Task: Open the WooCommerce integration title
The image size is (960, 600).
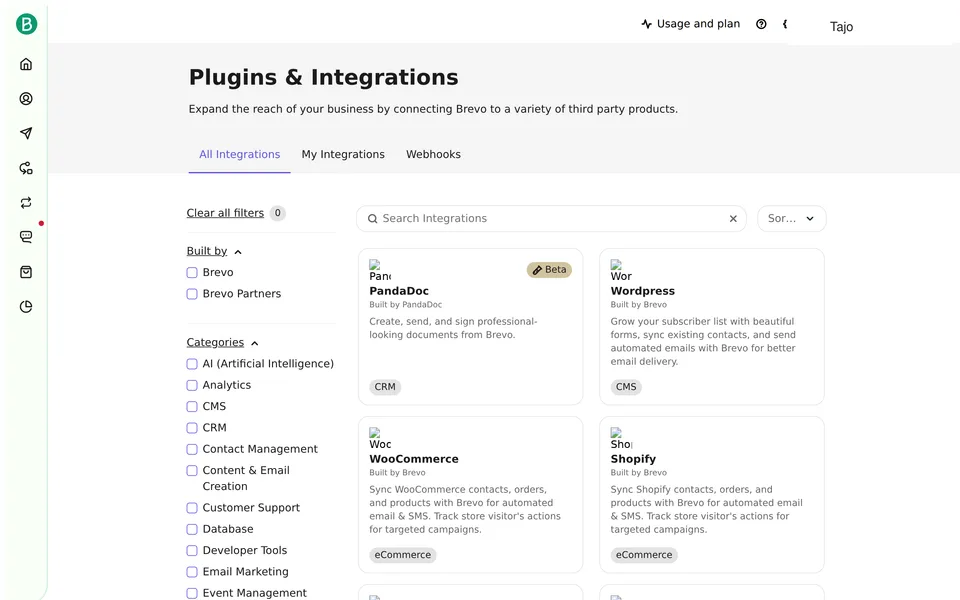Action: coord(414,459)
